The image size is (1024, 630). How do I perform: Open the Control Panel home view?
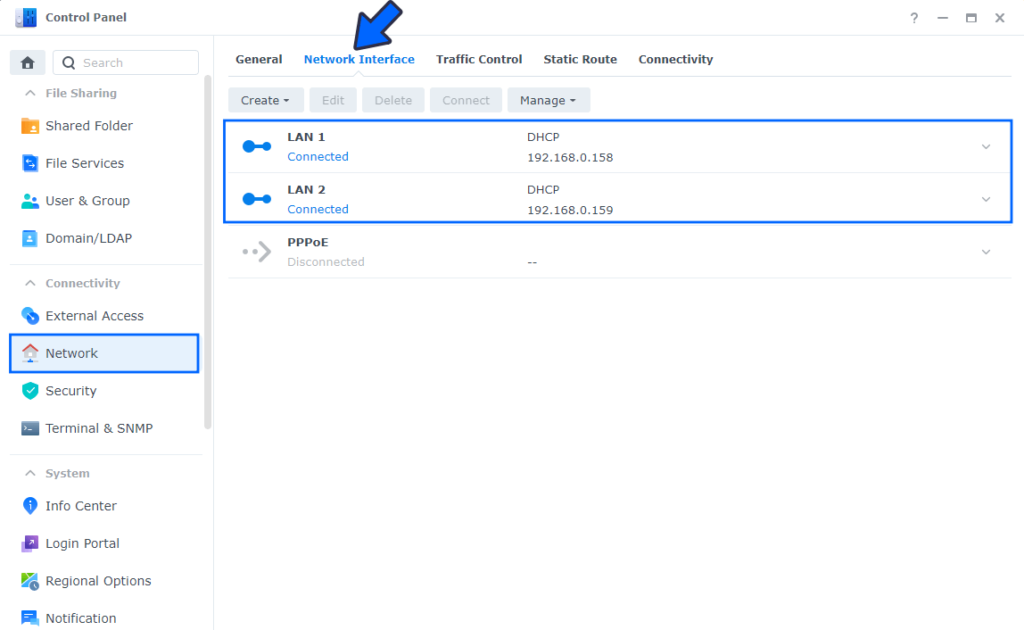pyautogui.click(x=27, y=62)
